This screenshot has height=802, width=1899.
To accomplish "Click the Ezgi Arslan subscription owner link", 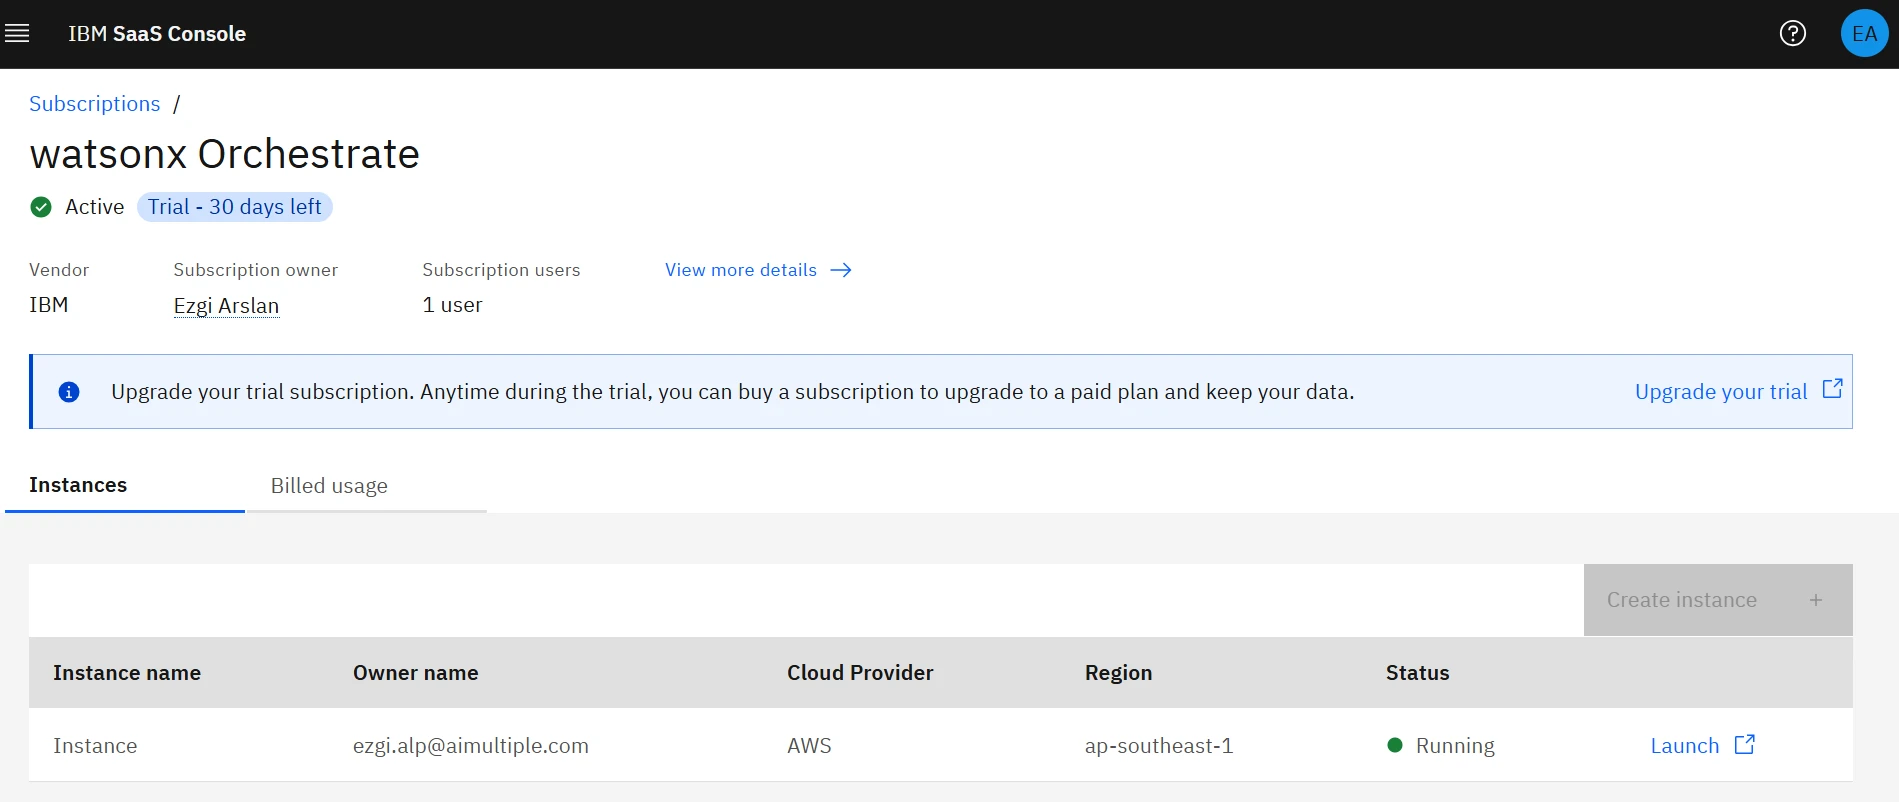I will pos(226,306).
